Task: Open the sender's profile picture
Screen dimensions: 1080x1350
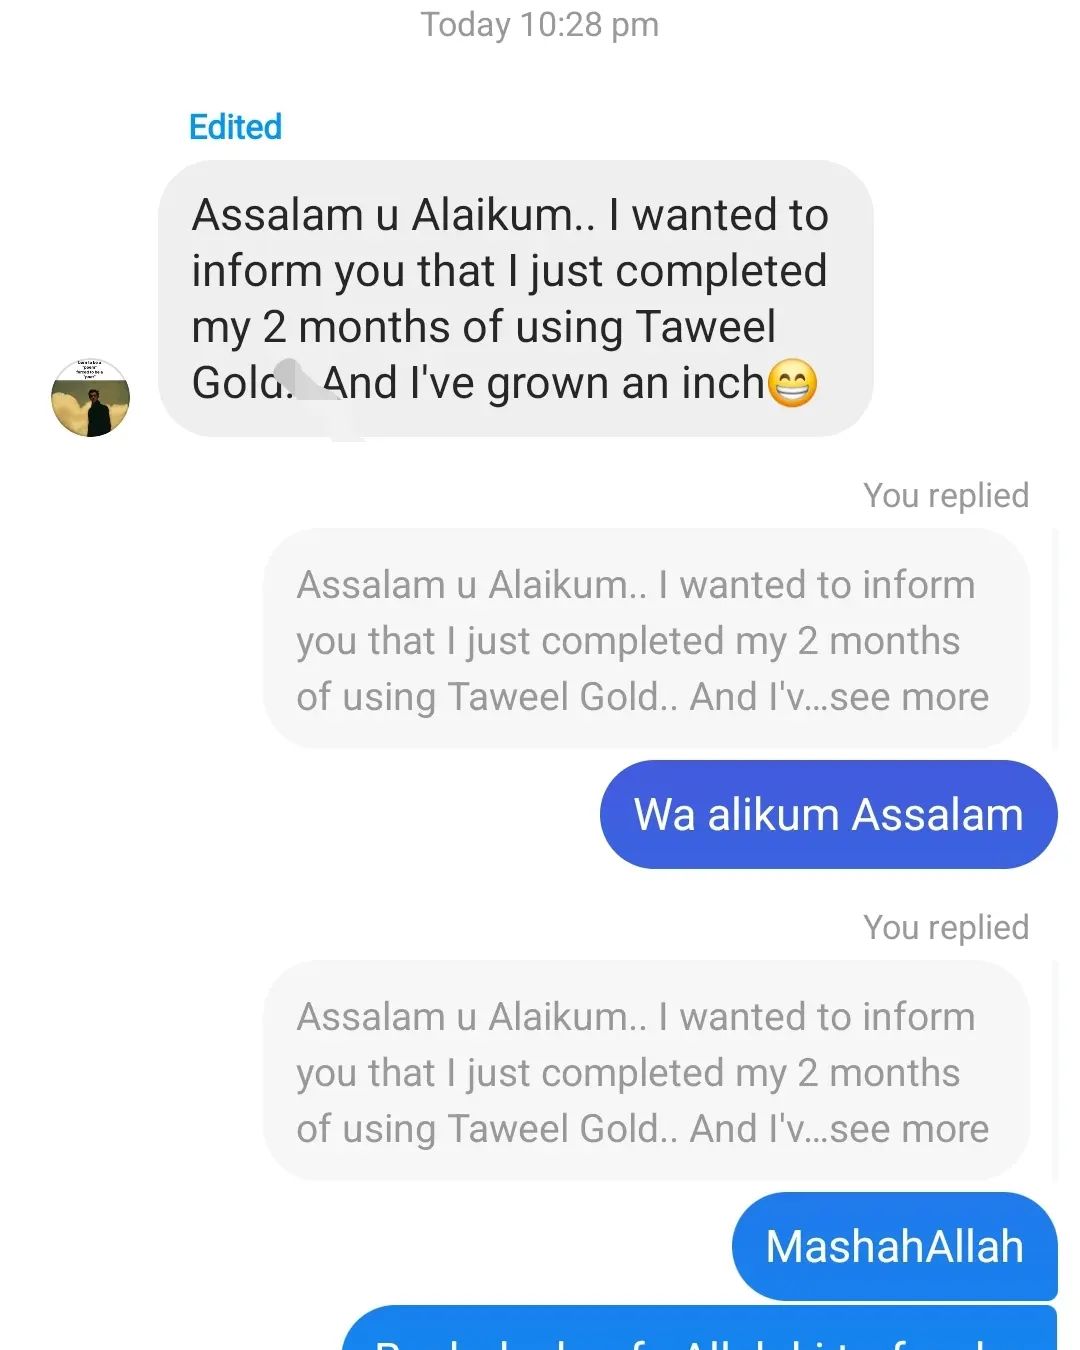Action: [x=90, y=397]
